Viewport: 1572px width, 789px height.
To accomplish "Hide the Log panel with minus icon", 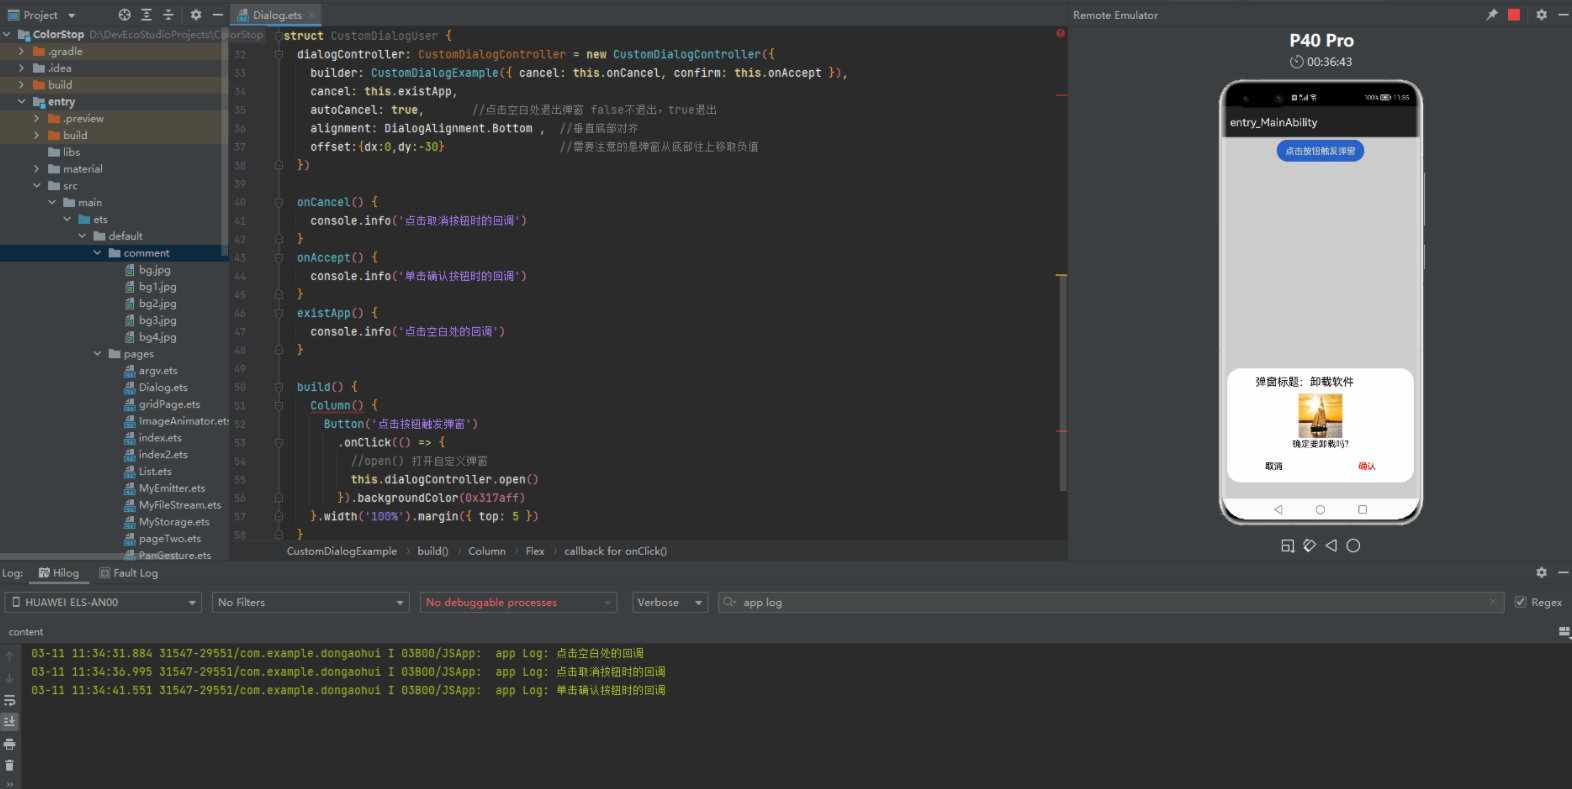I will coord(1562,573).
